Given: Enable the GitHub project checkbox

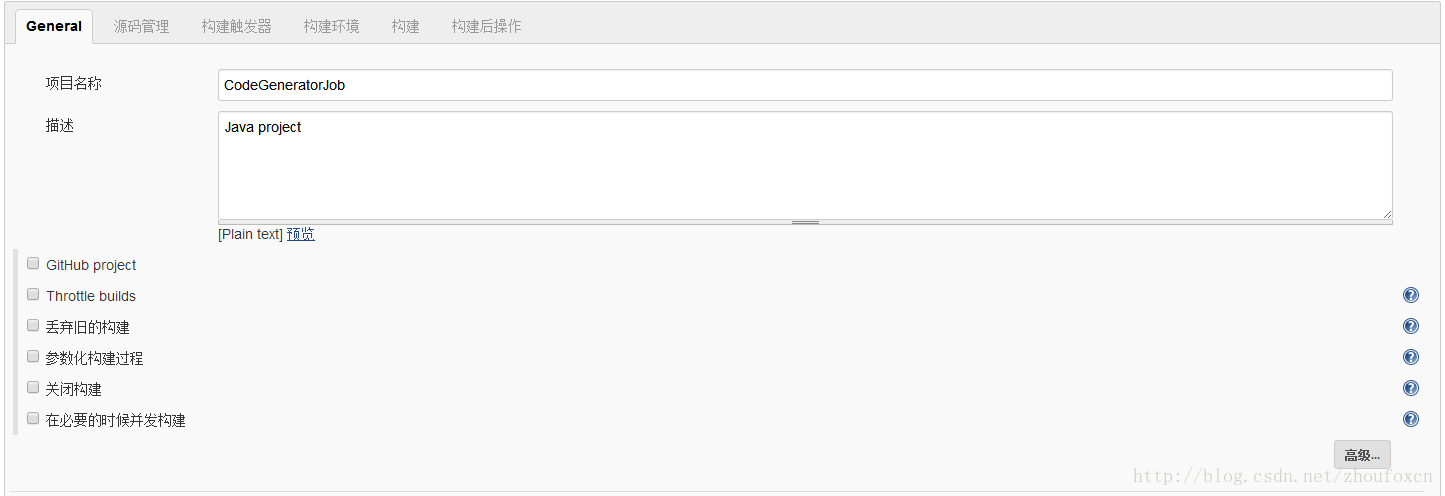Looking at the screenshot, I should pos(33,264).
